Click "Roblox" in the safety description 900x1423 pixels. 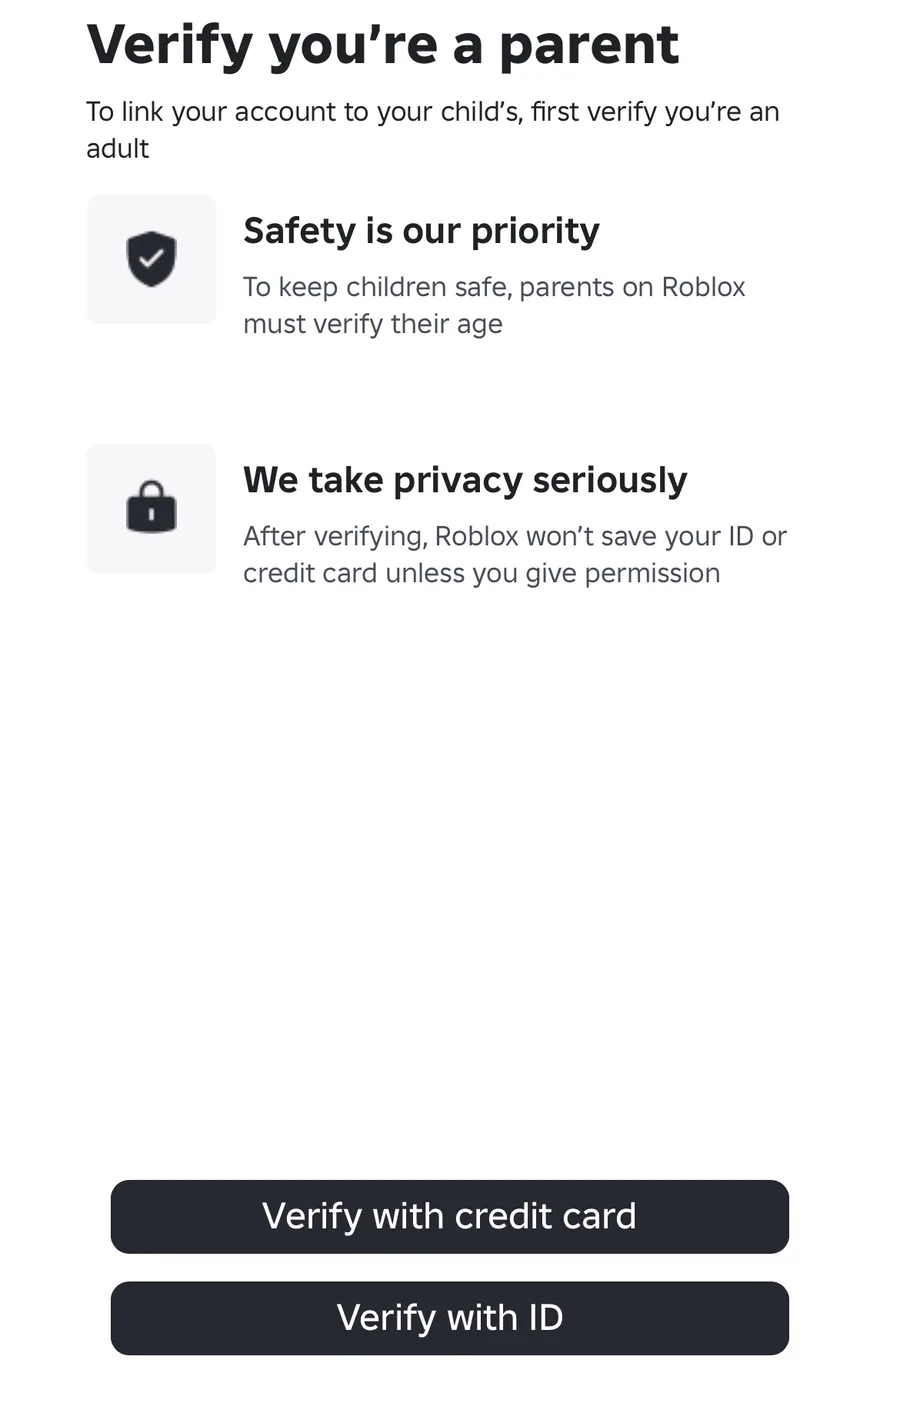point(703,288)
